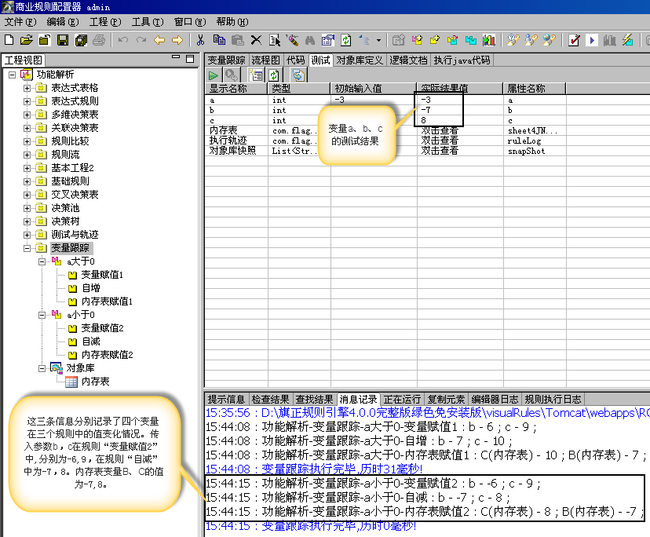Collapse the 对象库 node

[x=42, y=368]
